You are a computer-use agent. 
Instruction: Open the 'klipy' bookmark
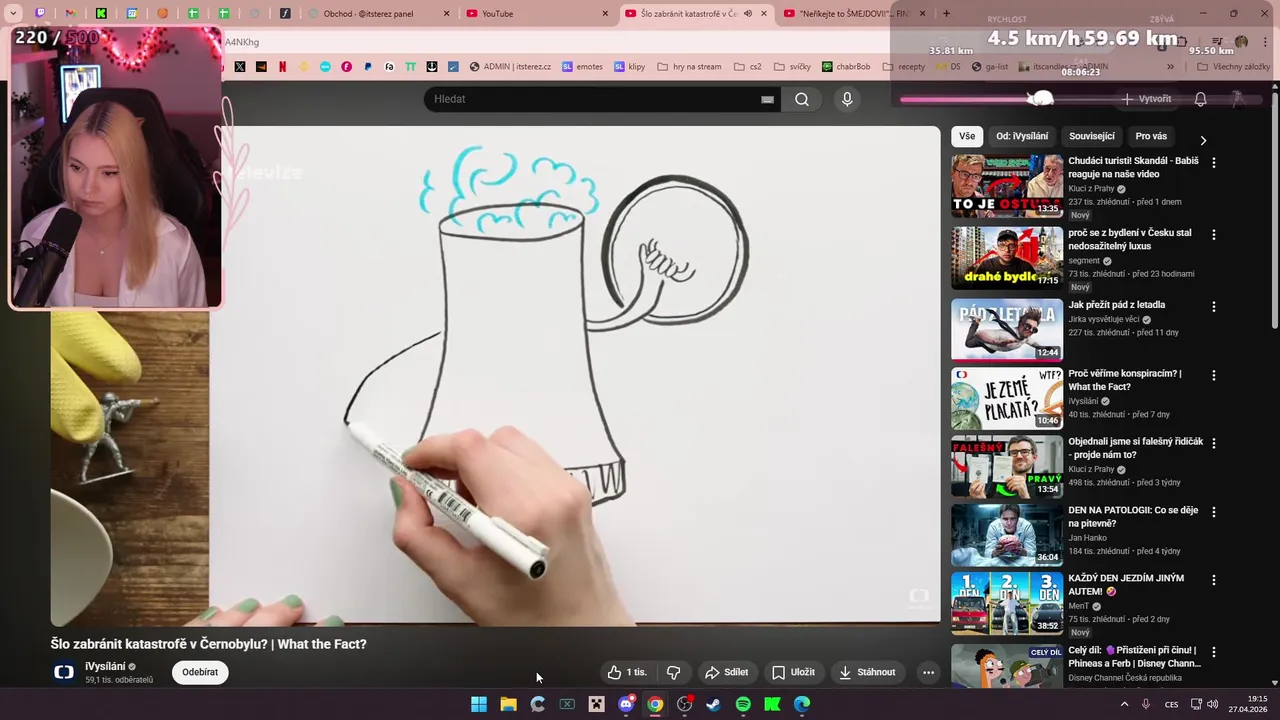(x=630, y=67)
